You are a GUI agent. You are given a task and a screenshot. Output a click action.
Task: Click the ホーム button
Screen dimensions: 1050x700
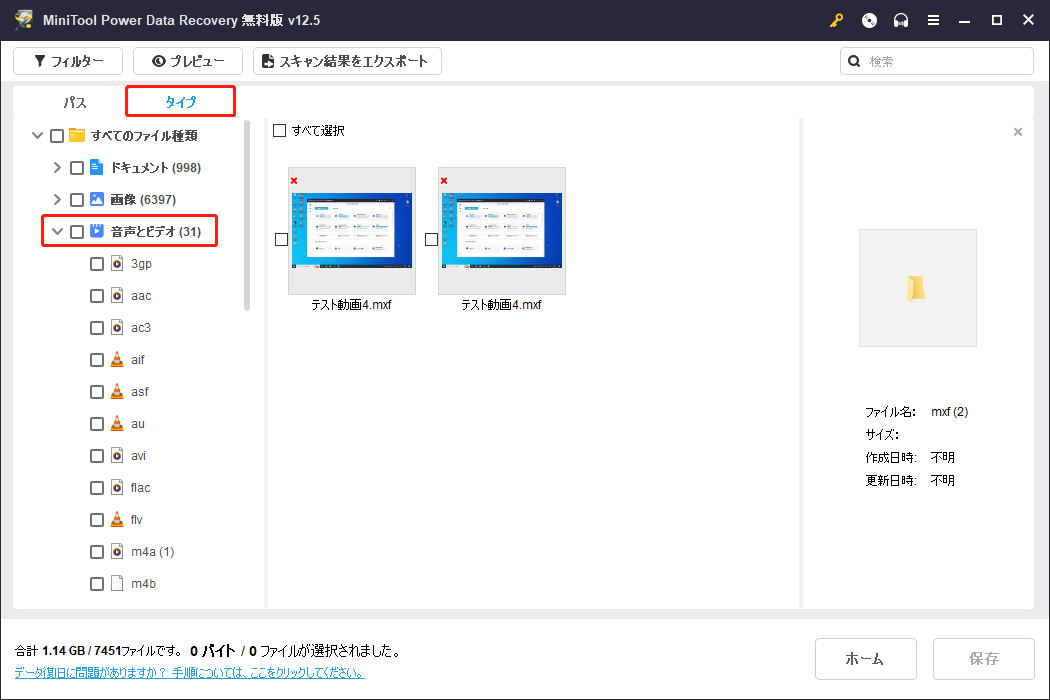865,658
